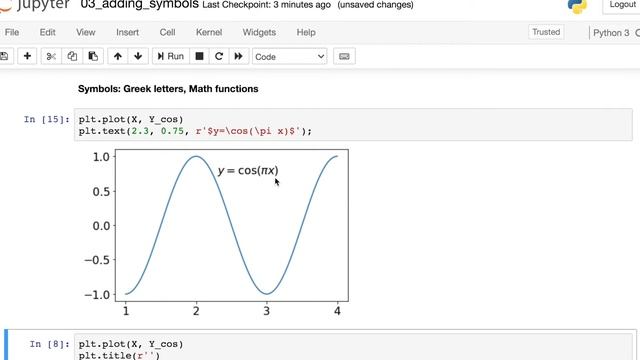Open the command palette keyboard icon
The width and height of the screenshot is (640, 360).
pos(344,56)
